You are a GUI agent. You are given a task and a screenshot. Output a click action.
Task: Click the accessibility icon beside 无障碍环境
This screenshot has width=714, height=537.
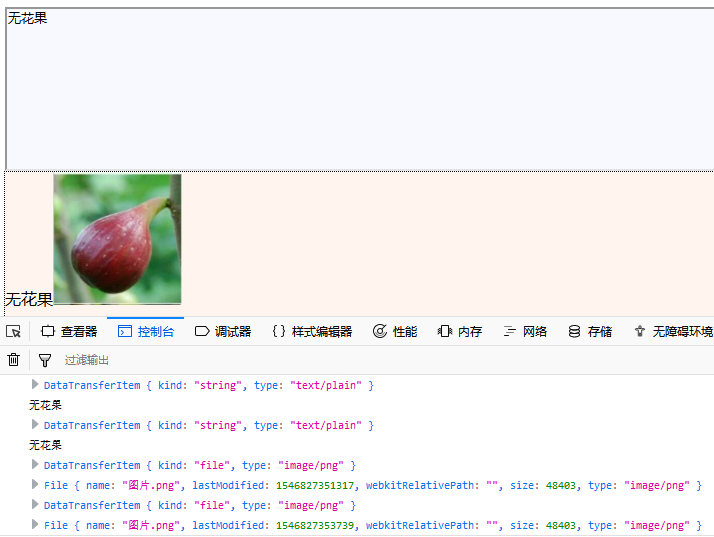[x=640, y=331]
